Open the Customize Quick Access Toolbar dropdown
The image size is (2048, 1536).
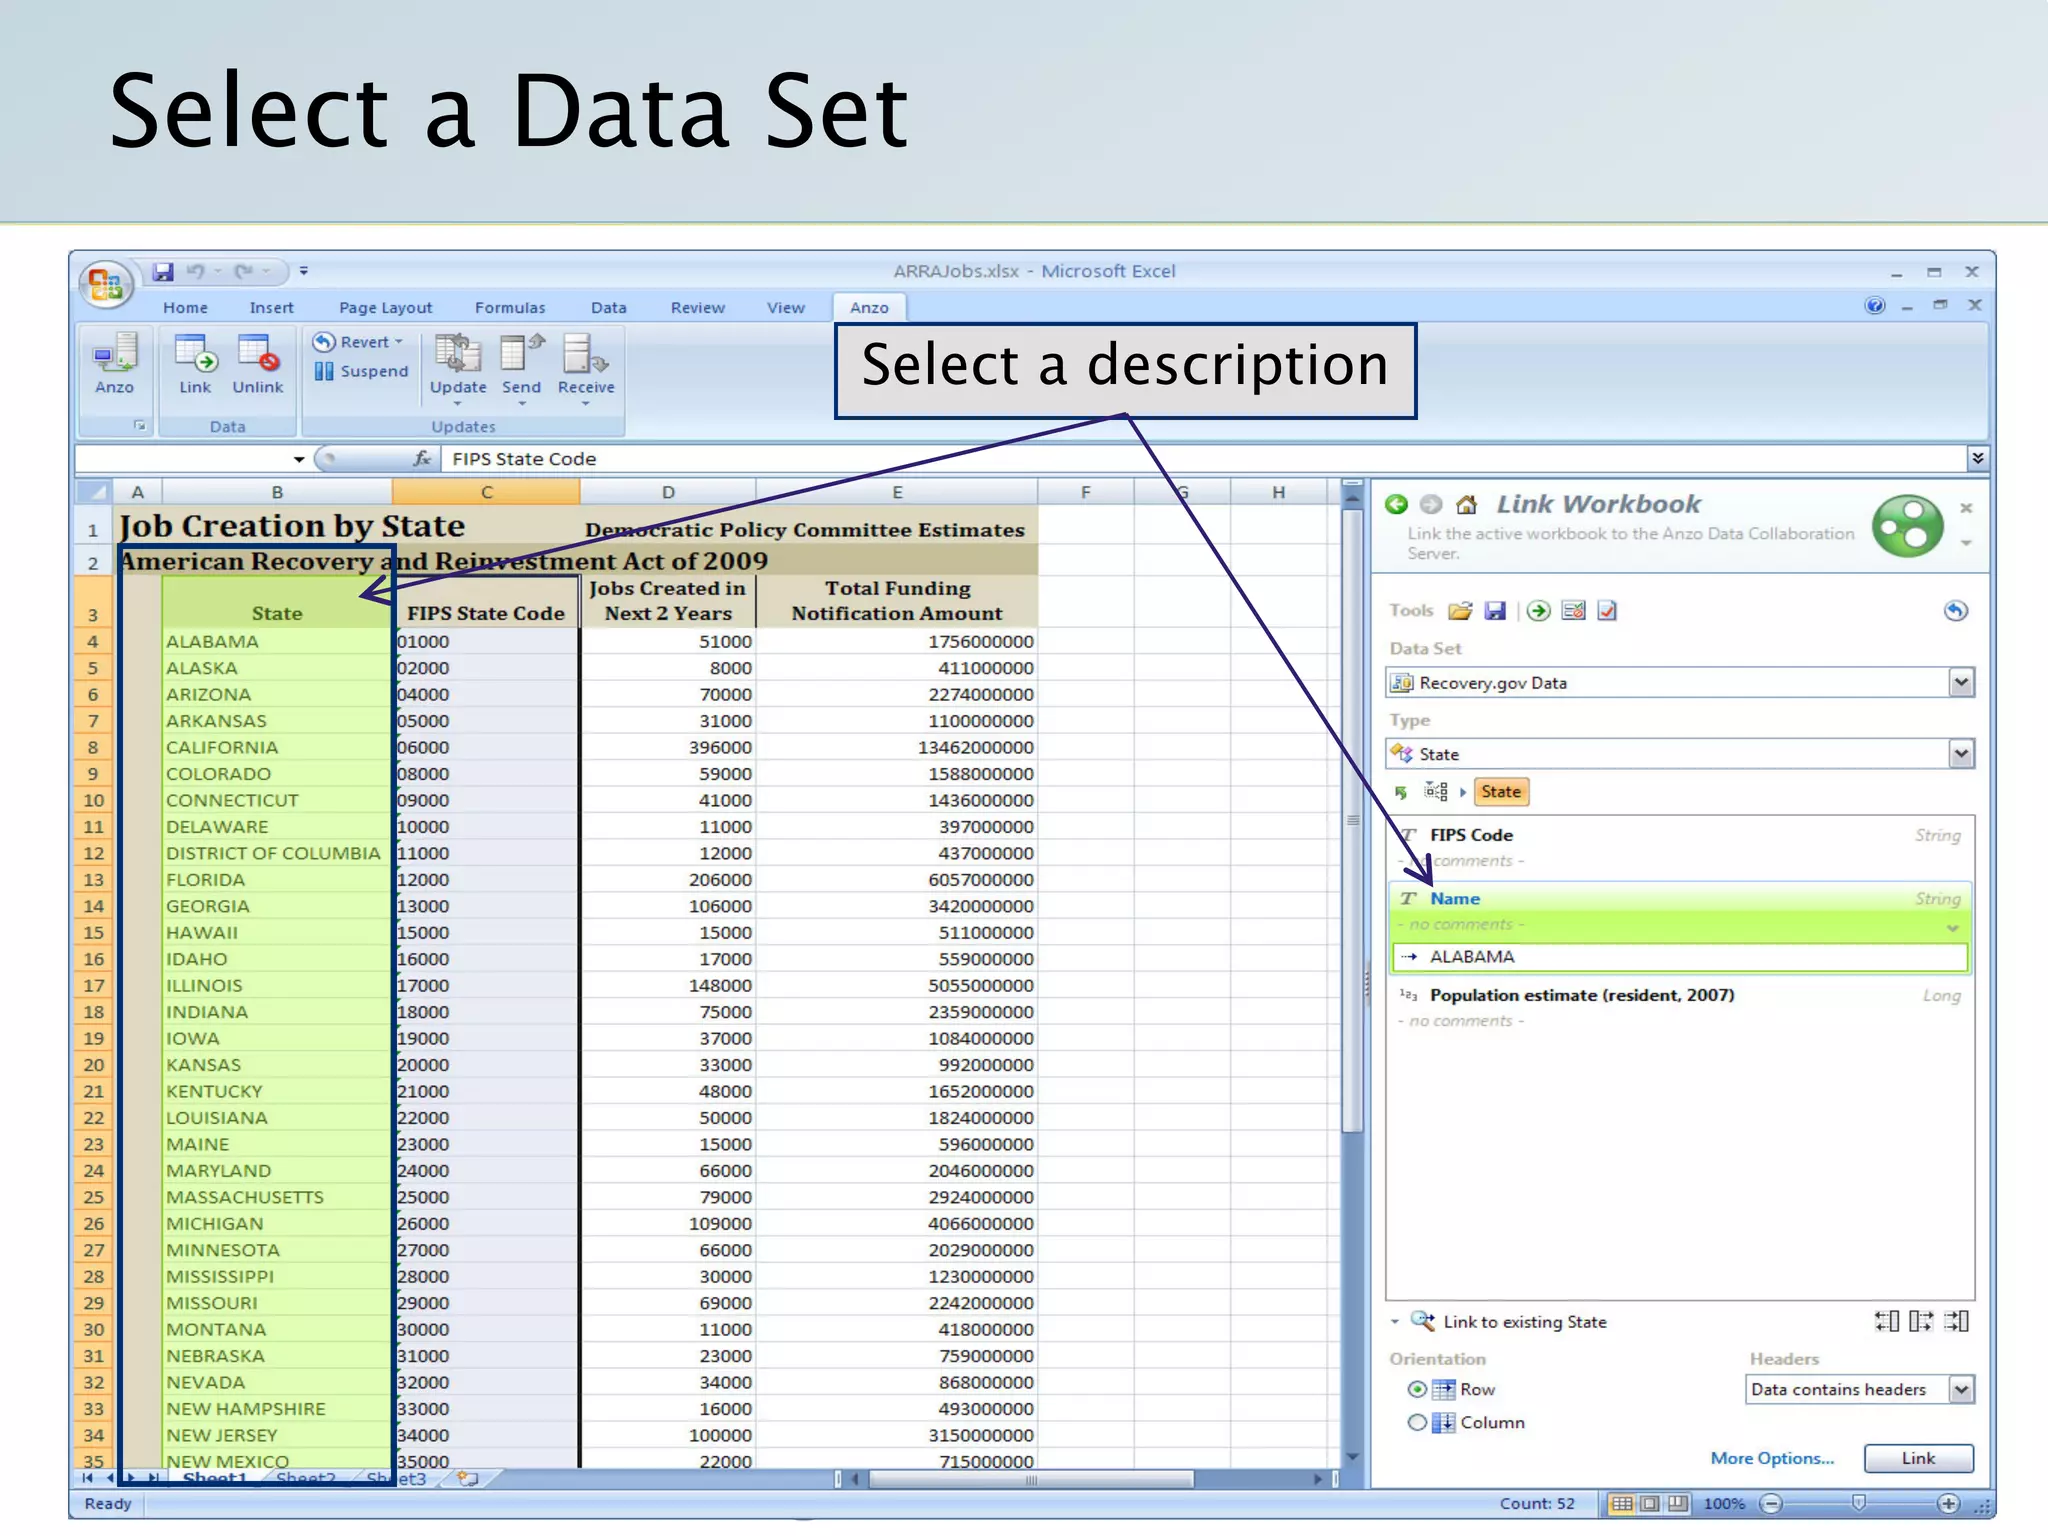coord(304,271)
